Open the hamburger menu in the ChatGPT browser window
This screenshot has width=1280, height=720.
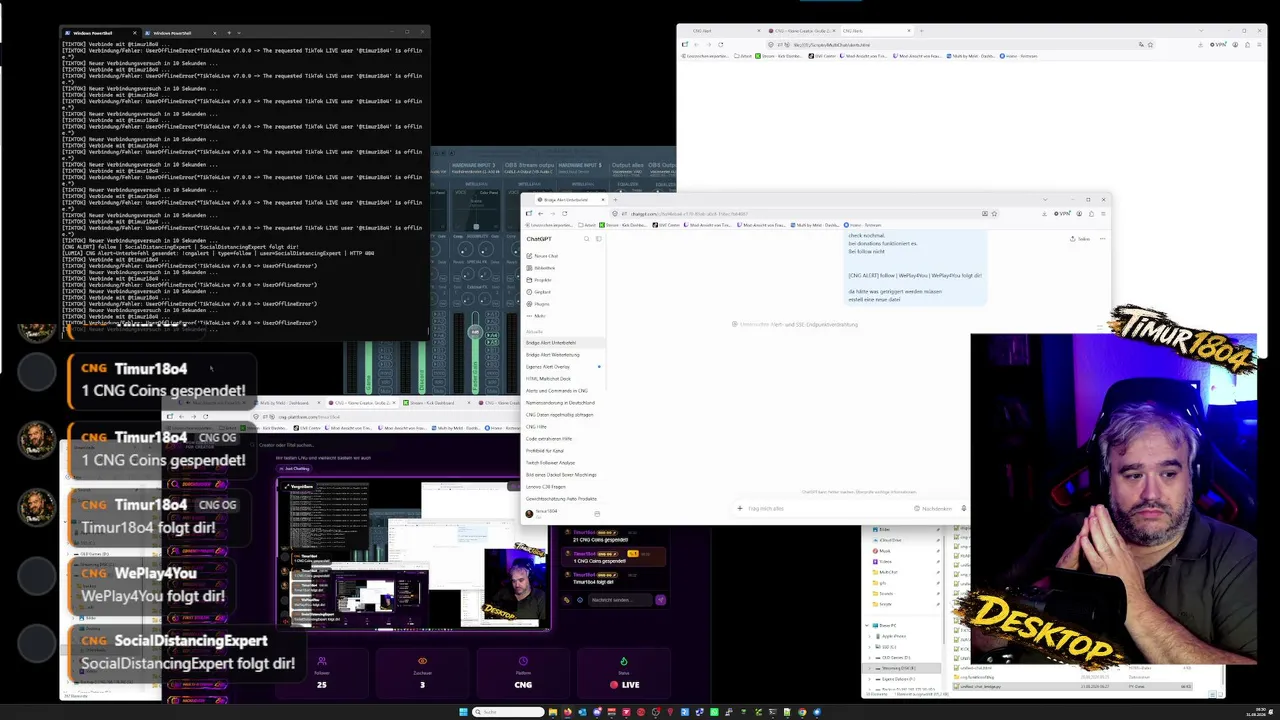(1102, 213)
